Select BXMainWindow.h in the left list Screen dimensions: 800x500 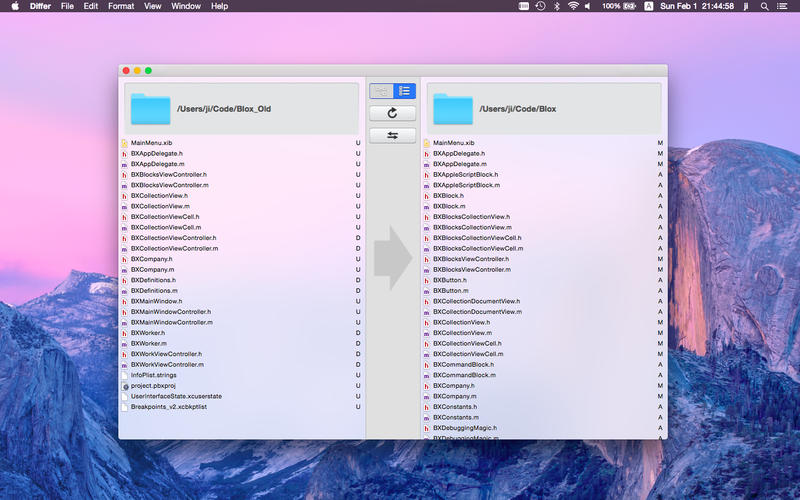tap(242, 301)
